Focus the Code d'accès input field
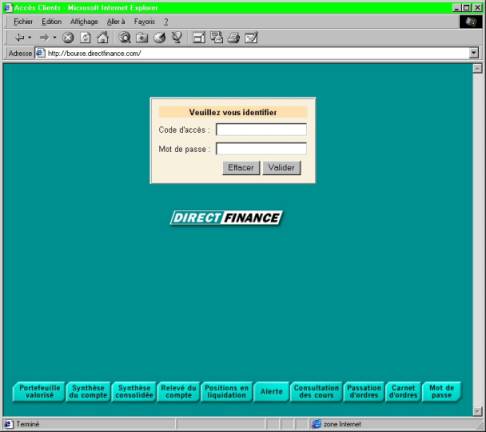The image size is (486, 432). 261,129
